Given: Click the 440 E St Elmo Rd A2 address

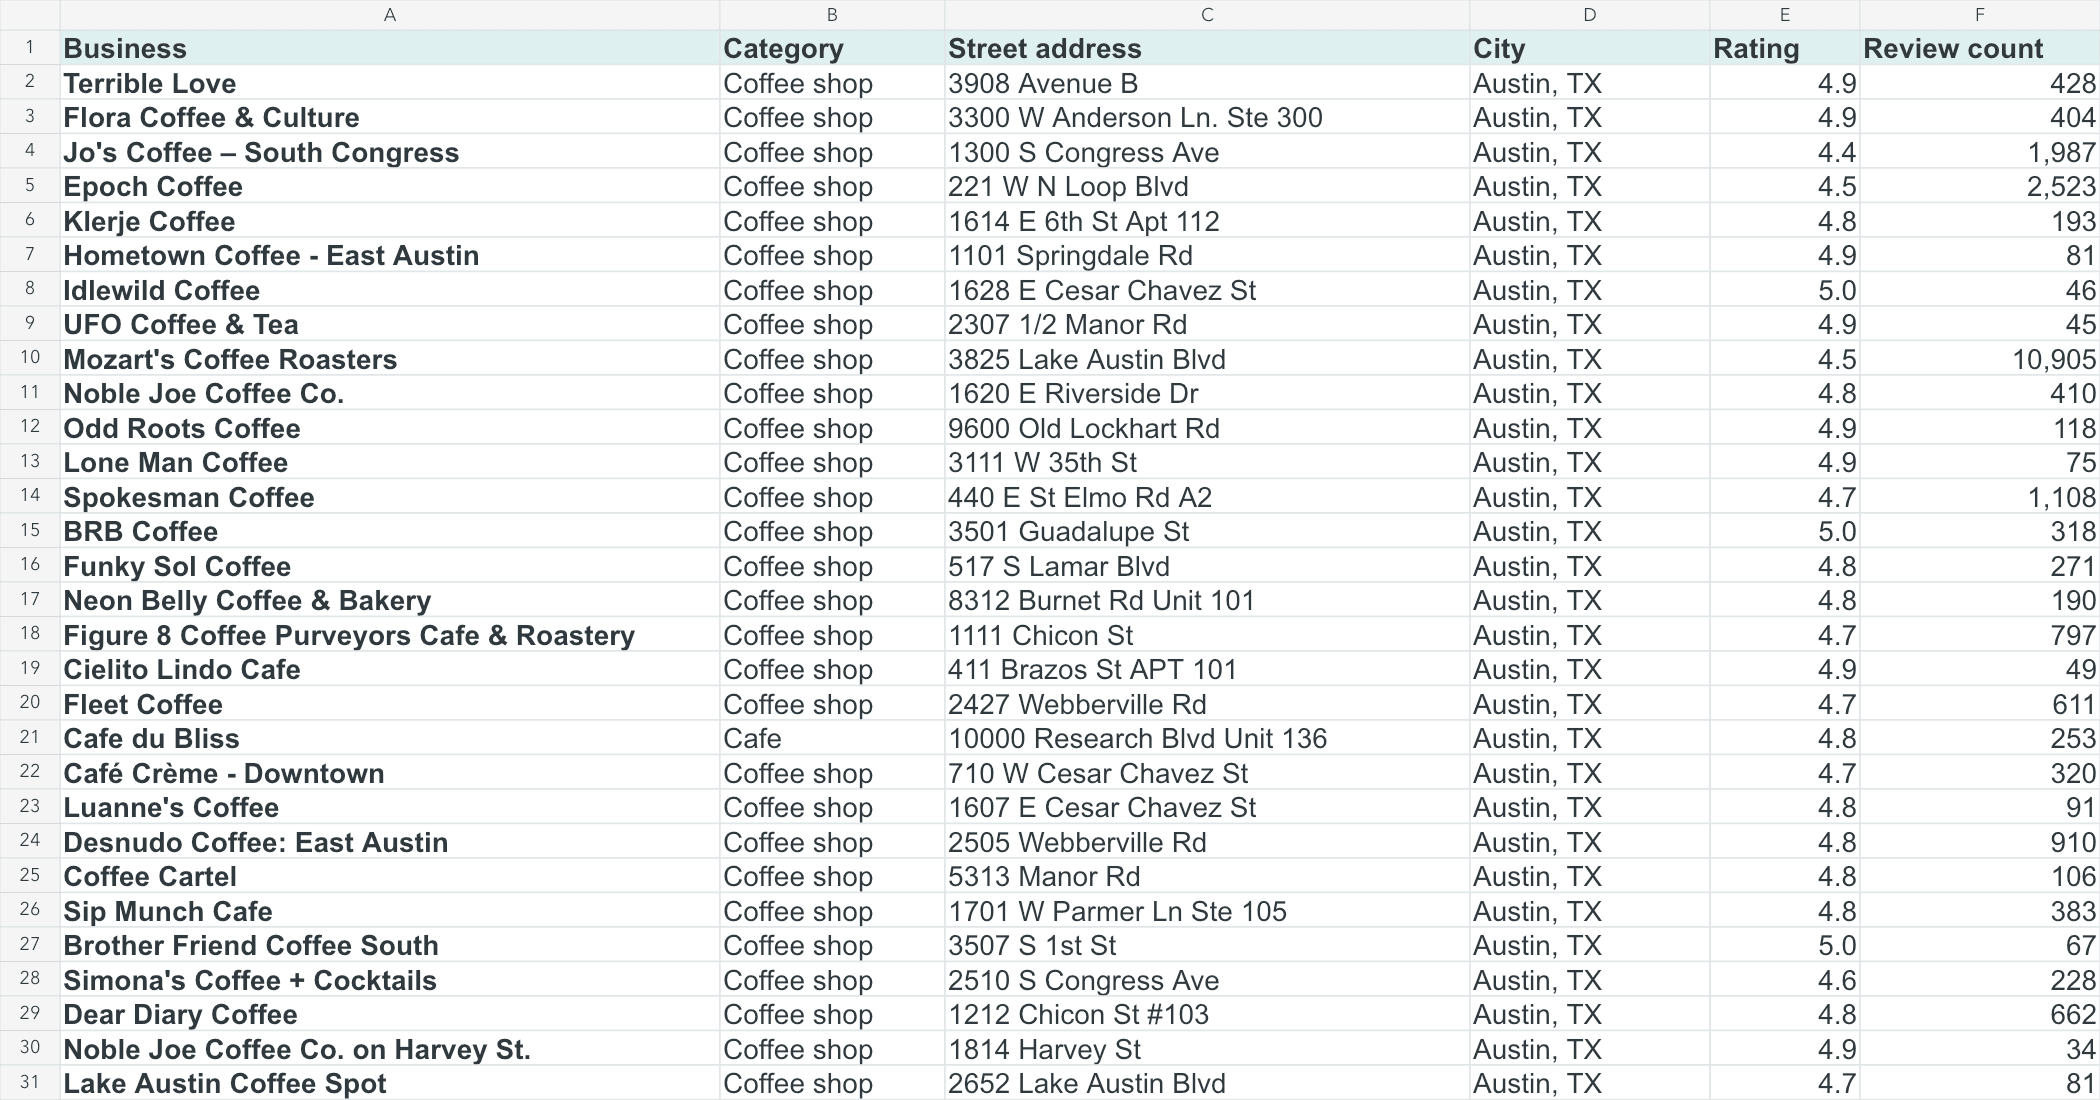Looking at the screenshot, I should tap(1207, 497).
